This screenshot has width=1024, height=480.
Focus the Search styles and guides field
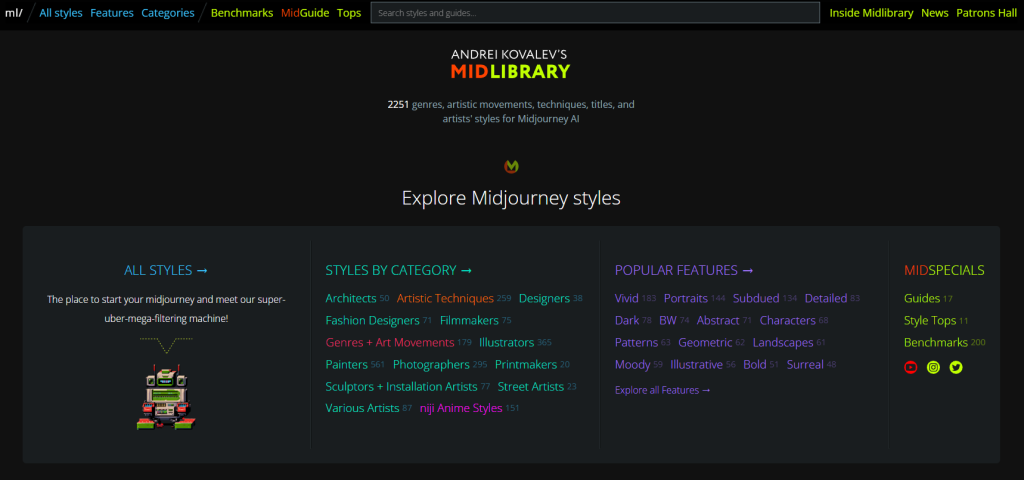point(595,12)
